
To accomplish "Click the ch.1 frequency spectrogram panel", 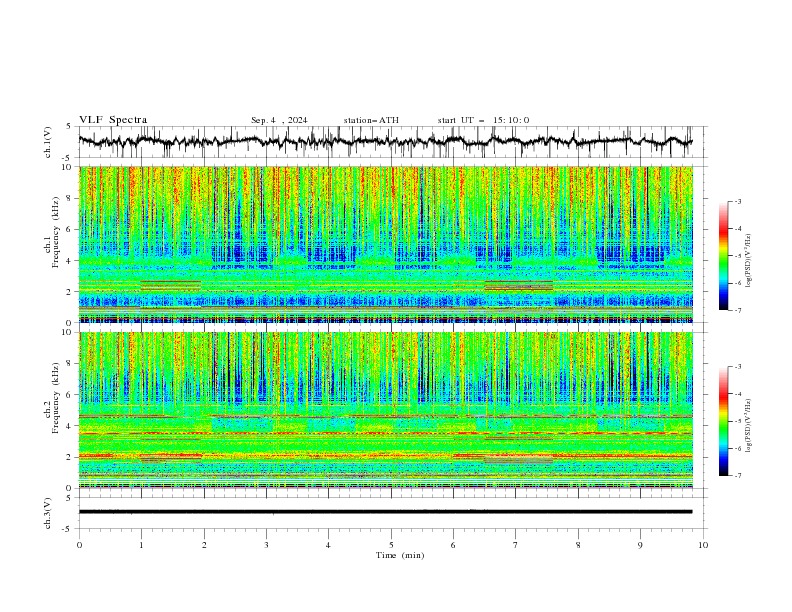I will [385, 244].
